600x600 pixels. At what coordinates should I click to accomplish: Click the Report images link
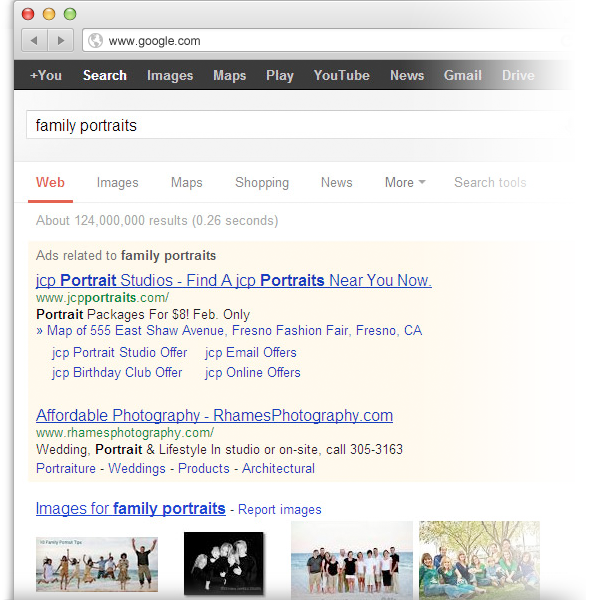click(280, 510)
